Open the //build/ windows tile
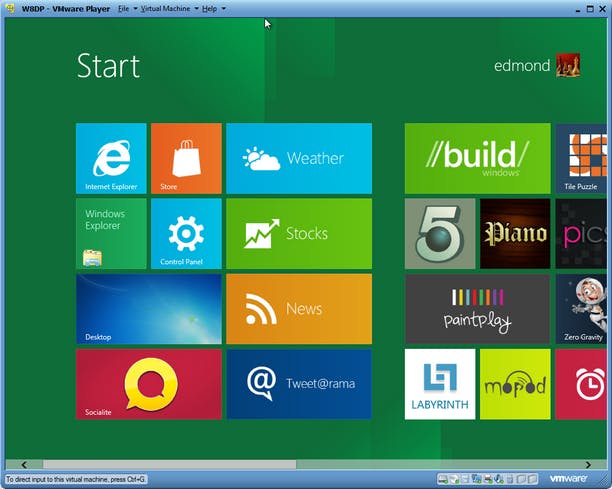The image size is (612, 489). [478, 158]
